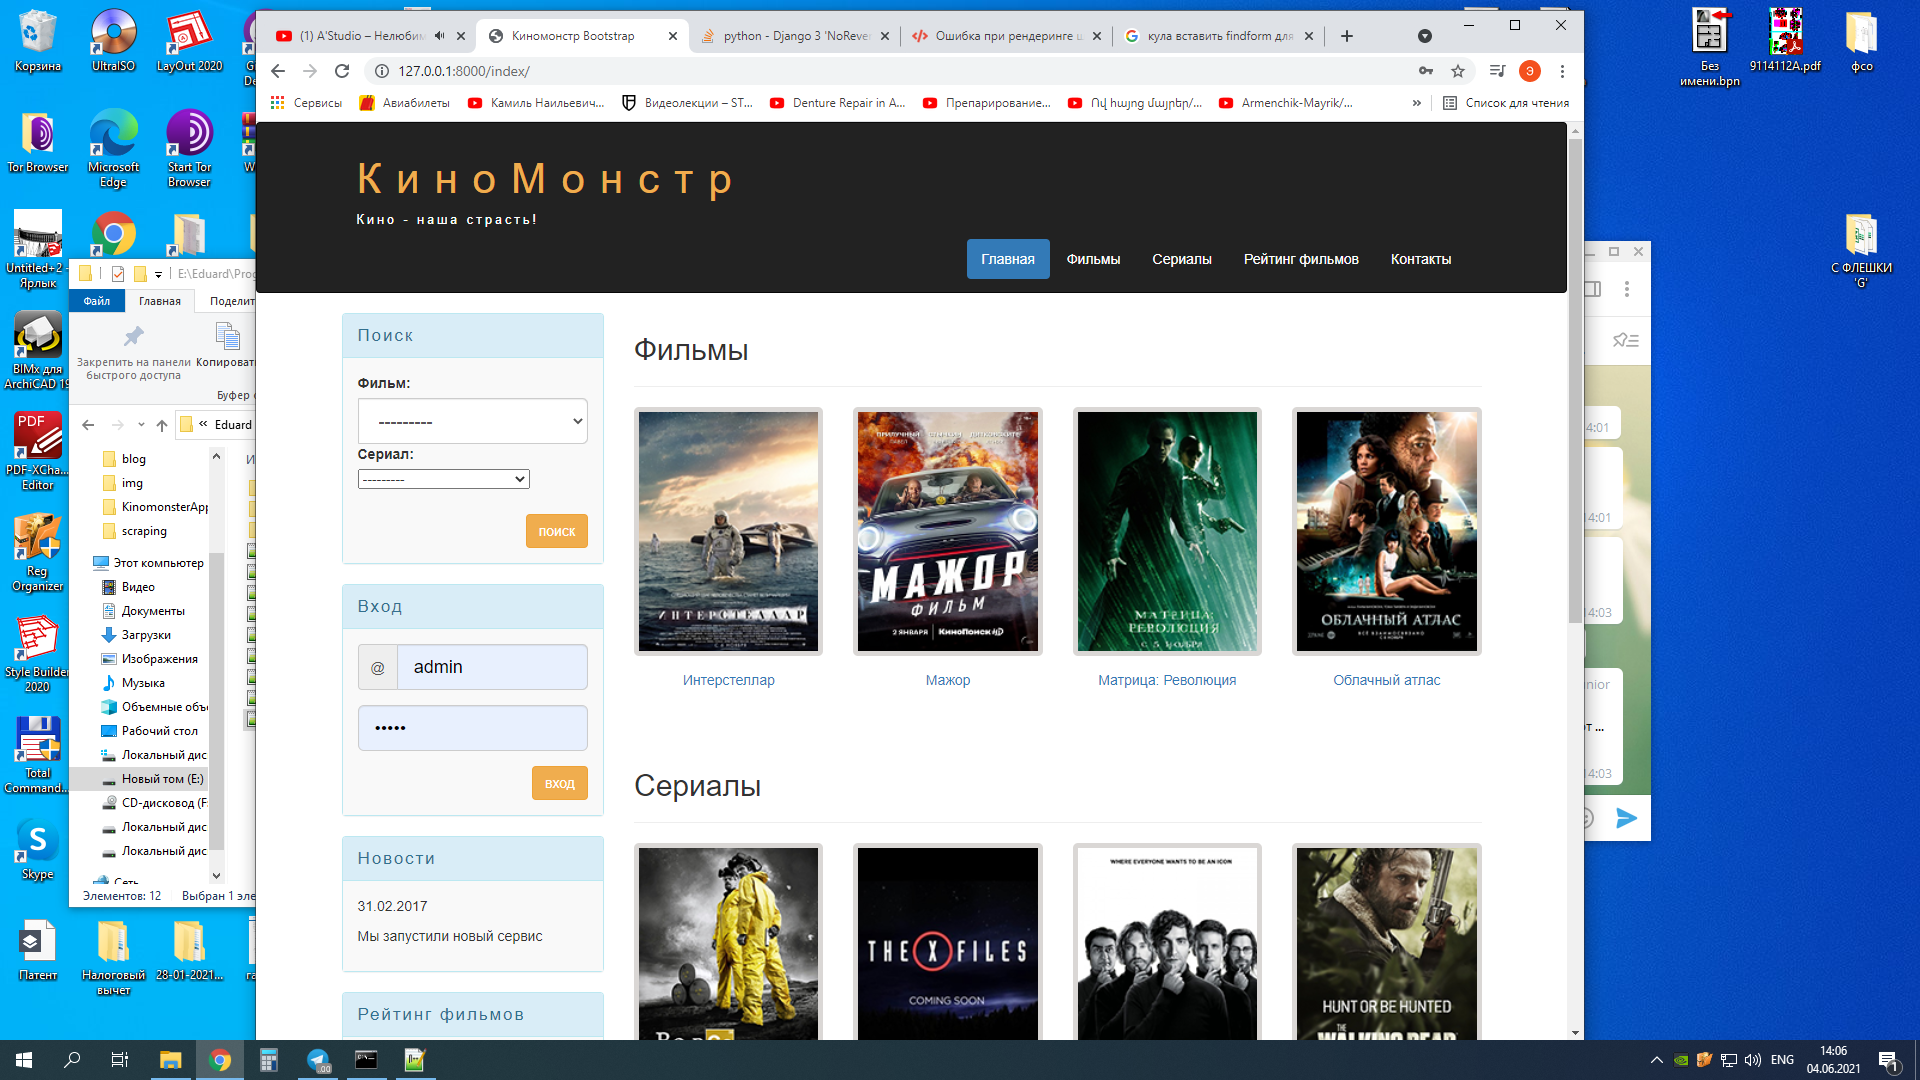Click the Telegram send message arrow
1920x1080 pixels.
point(1626,818)
